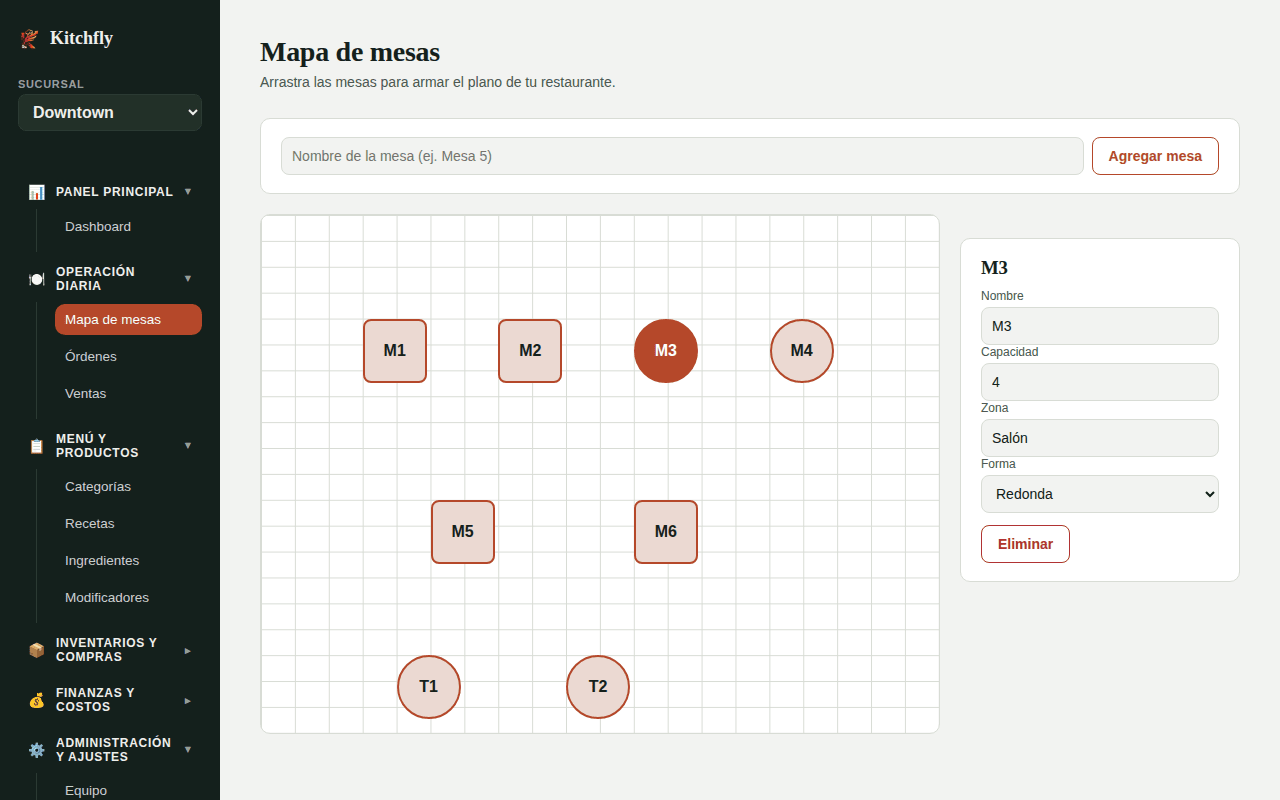Click the Capacidad field showing 4
This screenshot has width=1280, height=800.
click(1100, 382)
